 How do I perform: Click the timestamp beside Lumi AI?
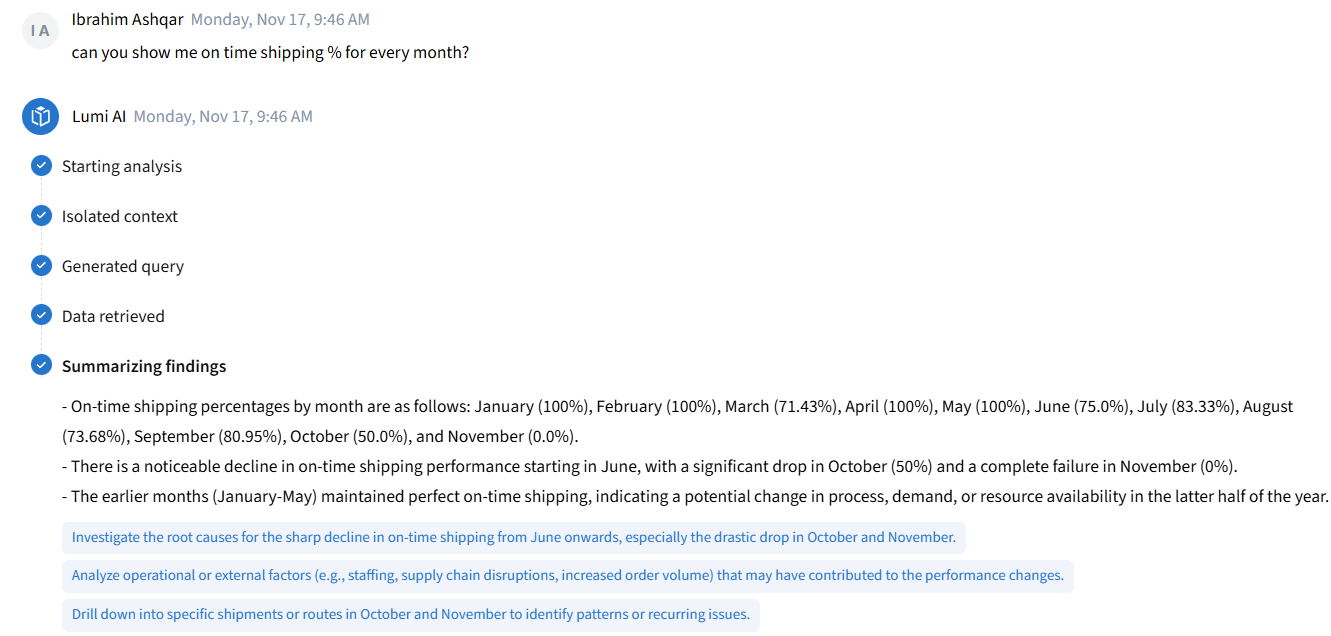(223, 116)
